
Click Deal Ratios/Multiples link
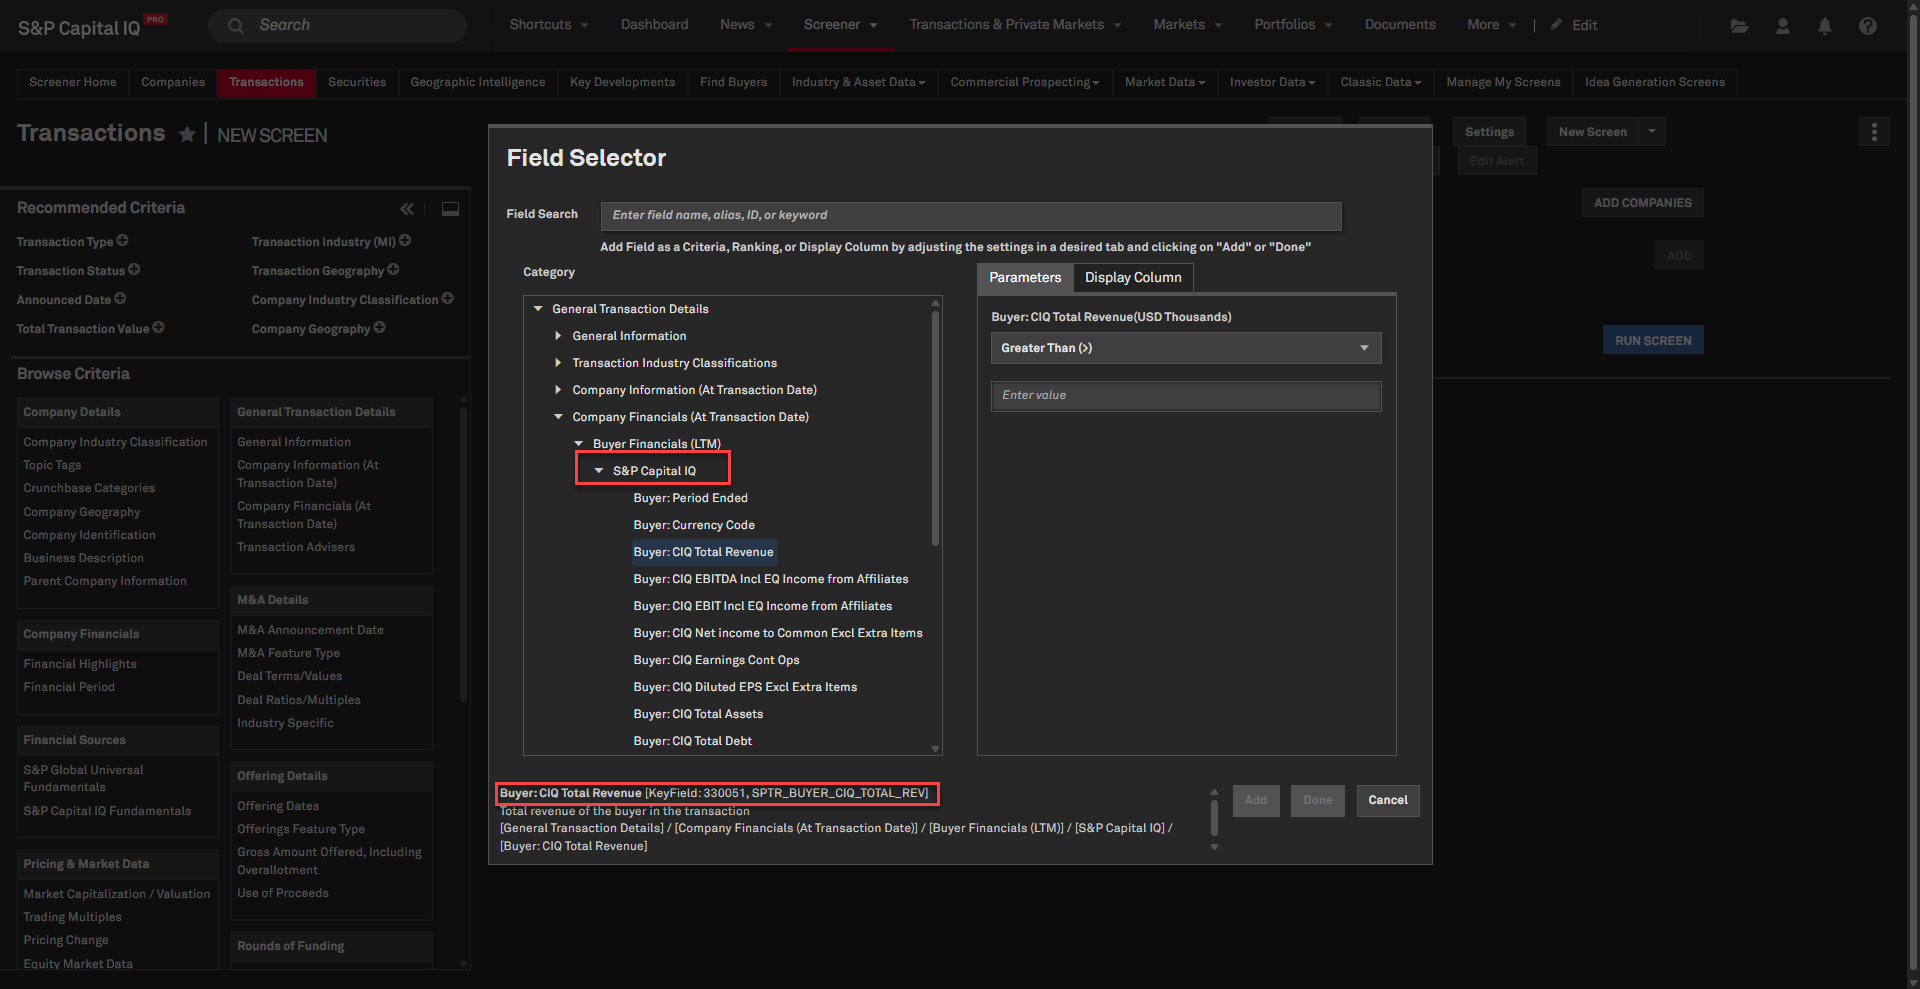click(x=299, y=700)
